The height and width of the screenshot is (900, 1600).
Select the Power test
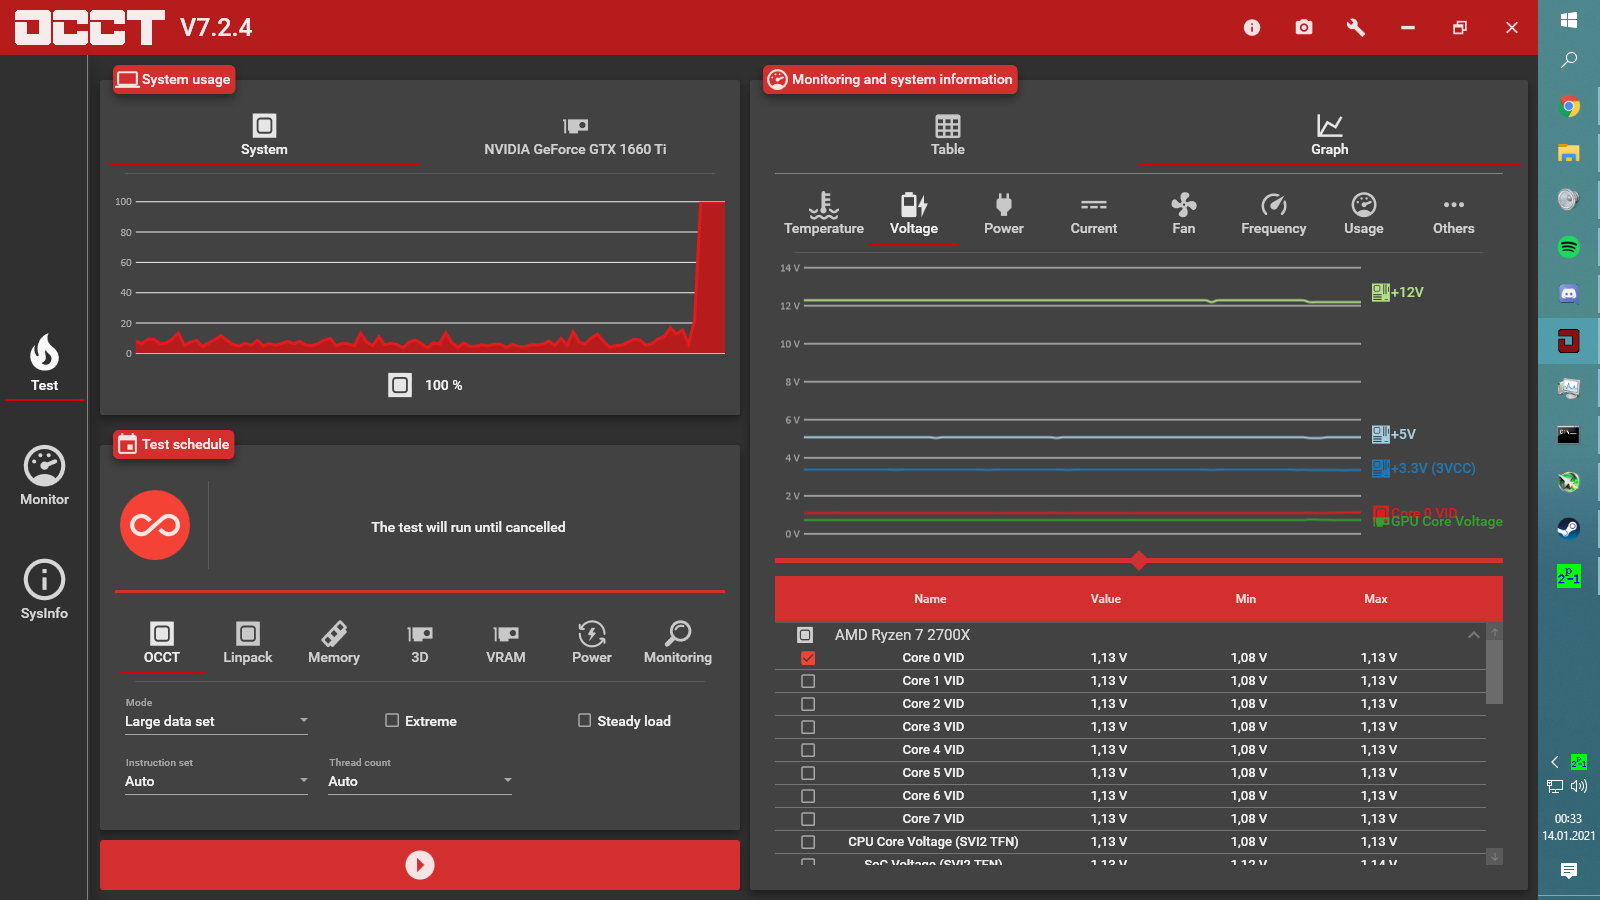pos(592,642)
